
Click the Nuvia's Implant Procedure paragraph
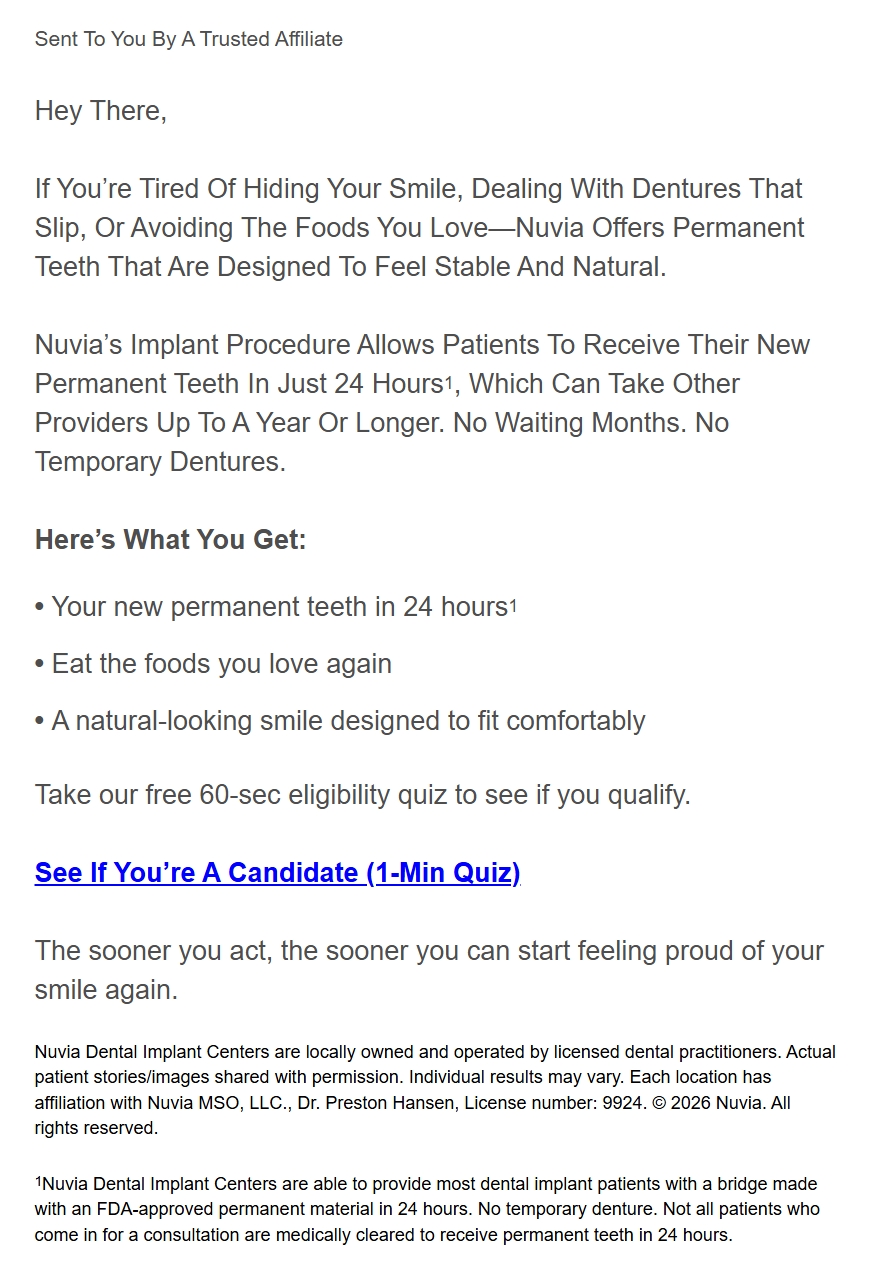[x=422, y=403]
